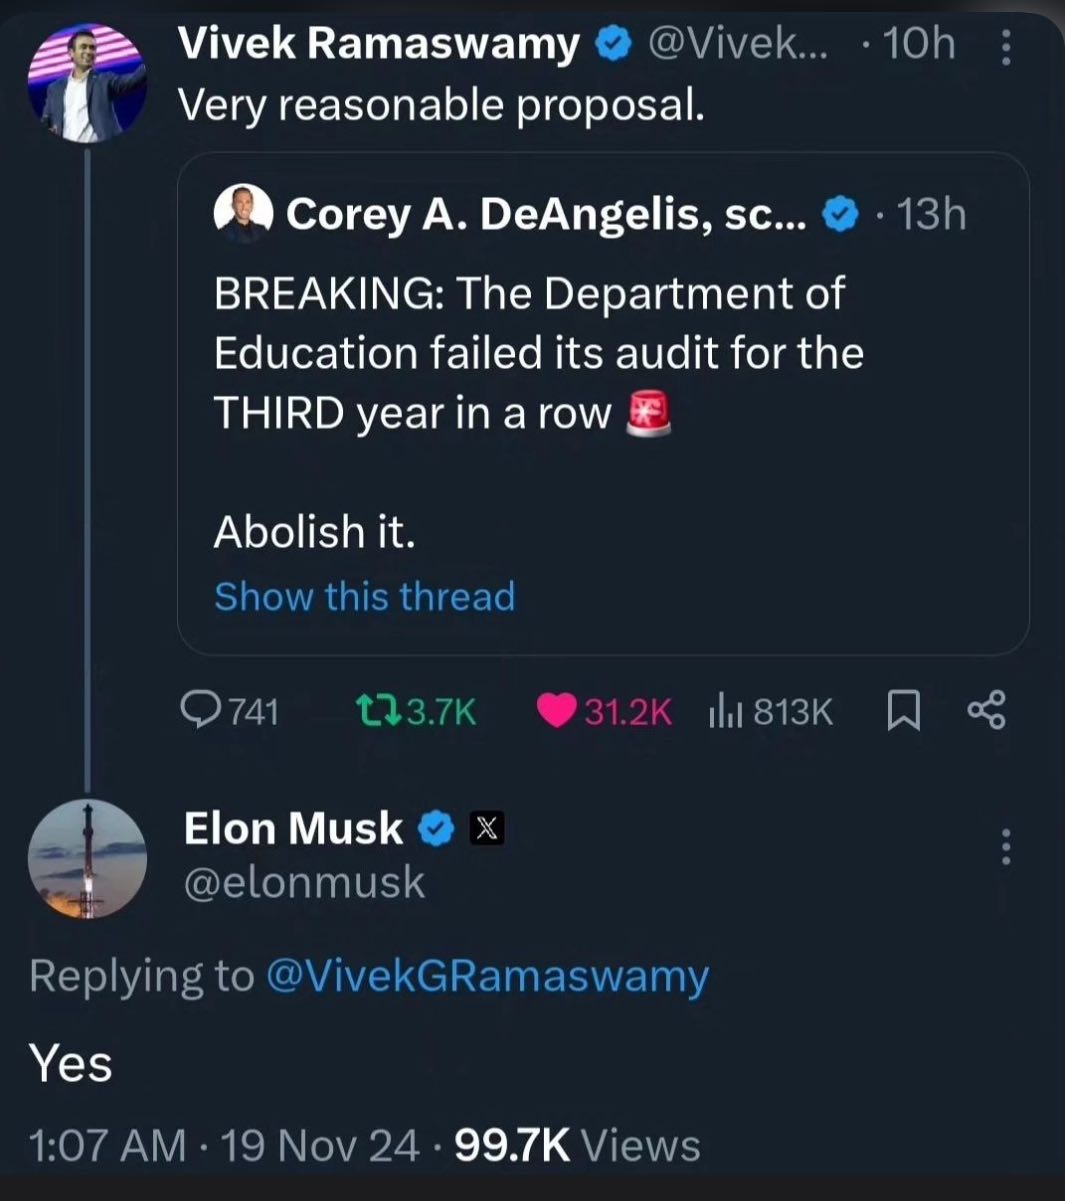Bookmark the Vivek Ramaswamy post

click(903, 711)
